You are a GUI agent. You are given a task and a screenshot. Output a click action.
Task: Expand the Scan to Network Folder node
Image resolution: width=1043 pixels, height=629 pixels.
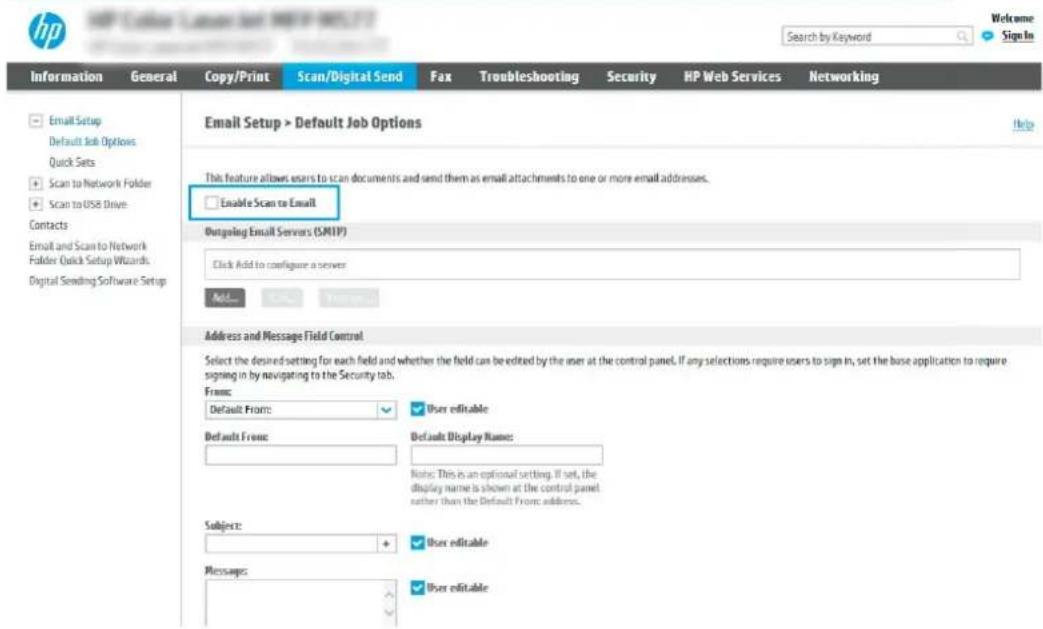pyautogui.click(x=35, y=184)
